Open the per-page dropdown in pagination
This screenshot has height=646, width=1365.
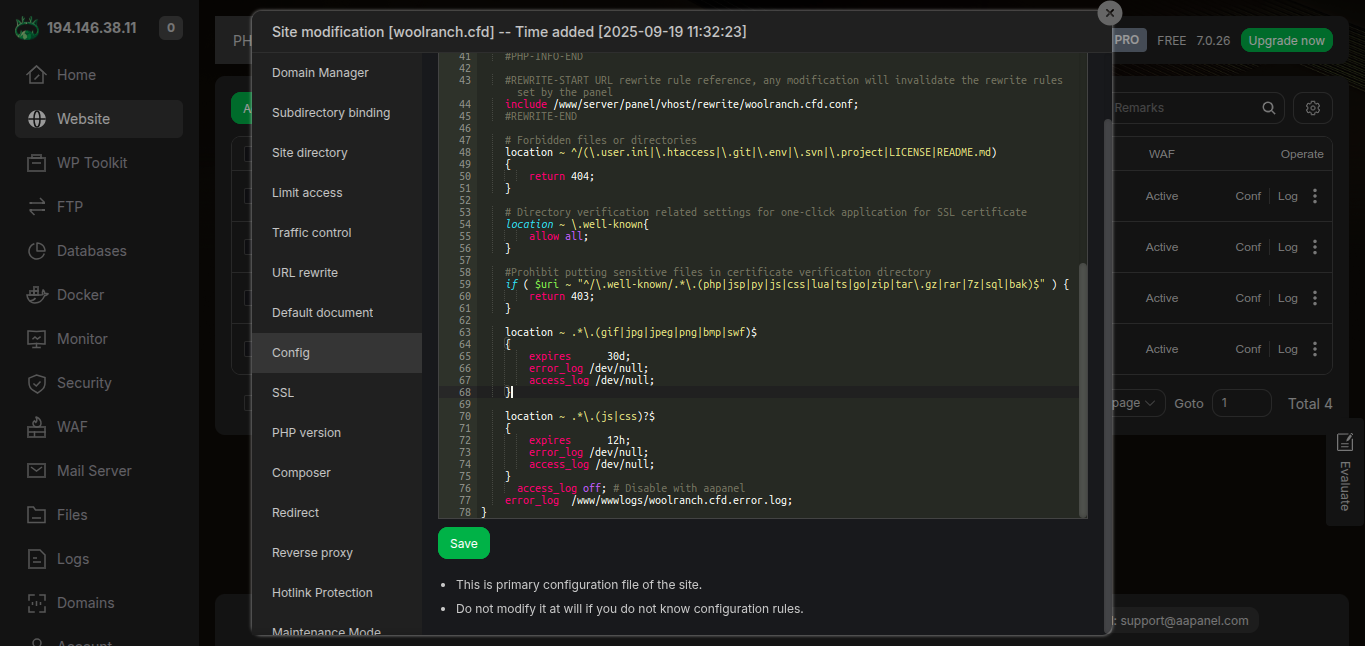click(1136, 403)
